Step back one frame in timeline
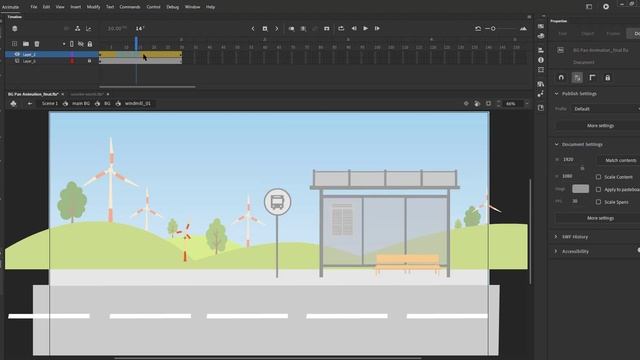This screenshot has height=360, width=640. point(354,29)
